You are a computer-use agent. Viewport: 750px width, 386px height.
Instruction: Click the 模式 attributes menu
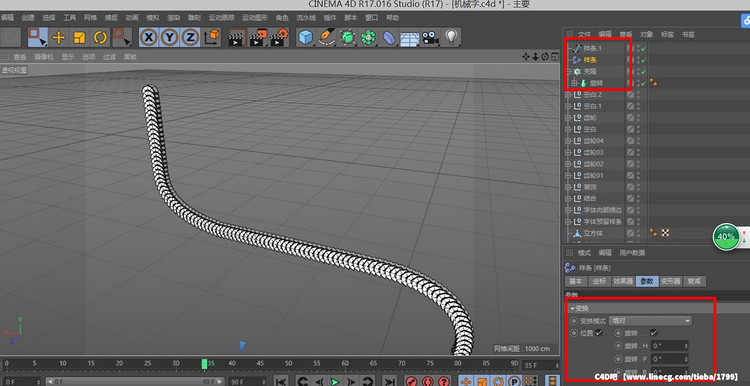click(585, 253)
